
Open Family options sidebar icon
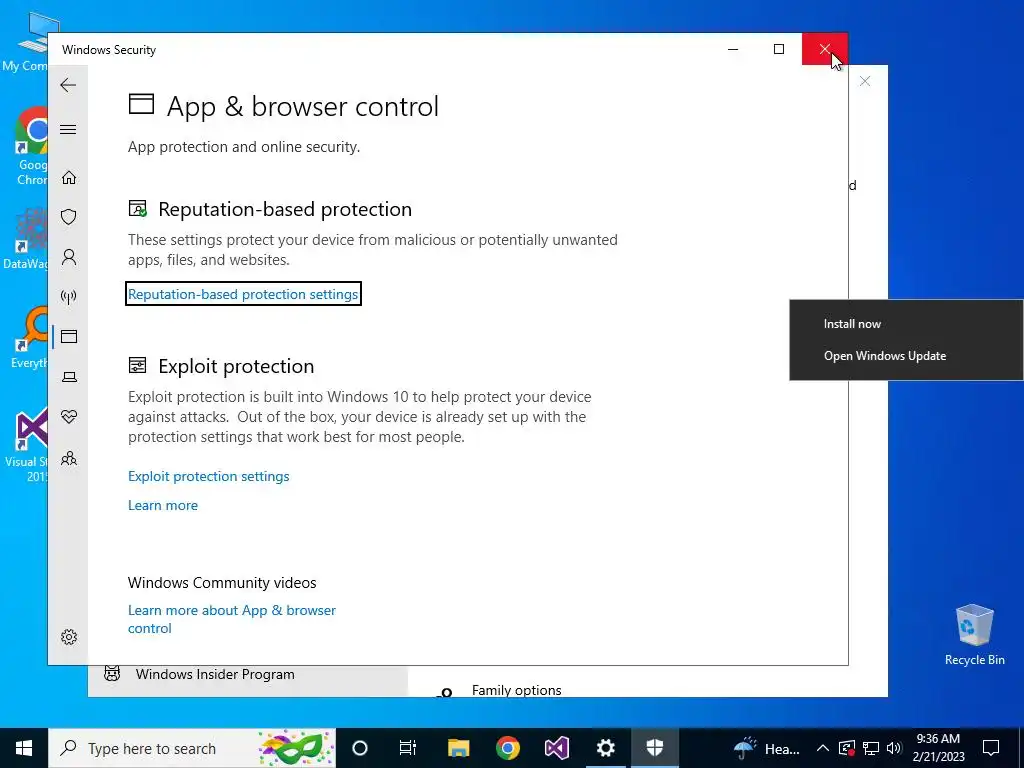point(69,458)
